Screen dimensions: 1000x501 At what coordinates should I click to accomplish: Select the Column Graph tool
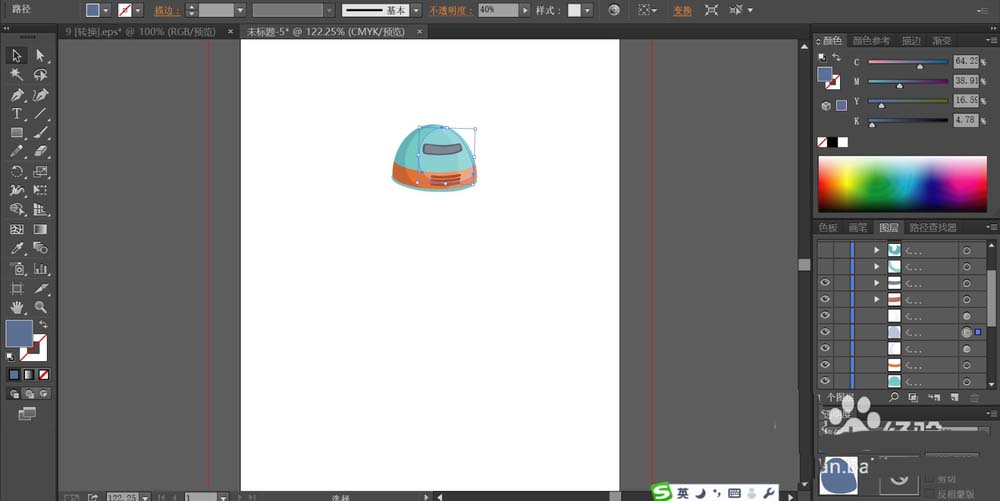point(40,268)
